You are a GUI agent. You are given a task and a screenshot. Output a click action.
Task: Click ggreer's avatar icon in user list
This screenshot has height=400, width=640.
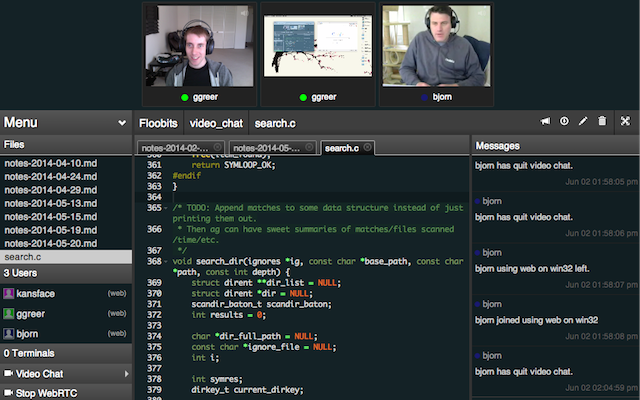pyautogui.click(x=9, y=313)
